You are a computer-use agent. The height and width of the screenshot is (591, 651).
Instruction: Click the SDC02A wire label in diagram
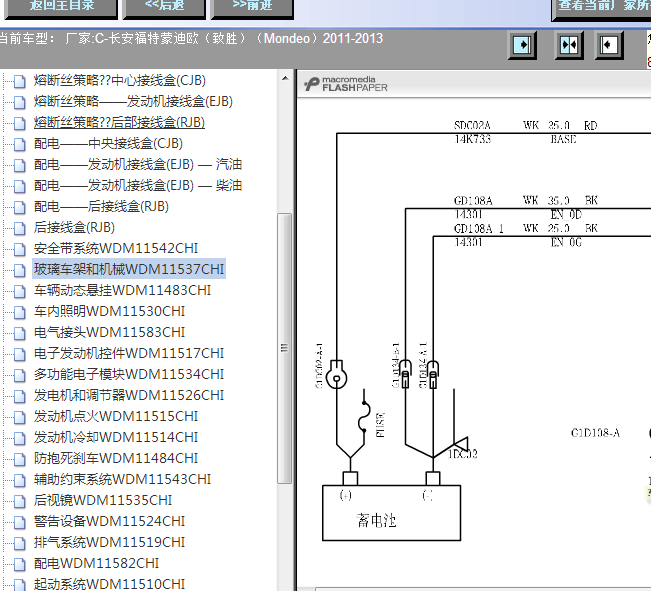(x=472, y=125)
